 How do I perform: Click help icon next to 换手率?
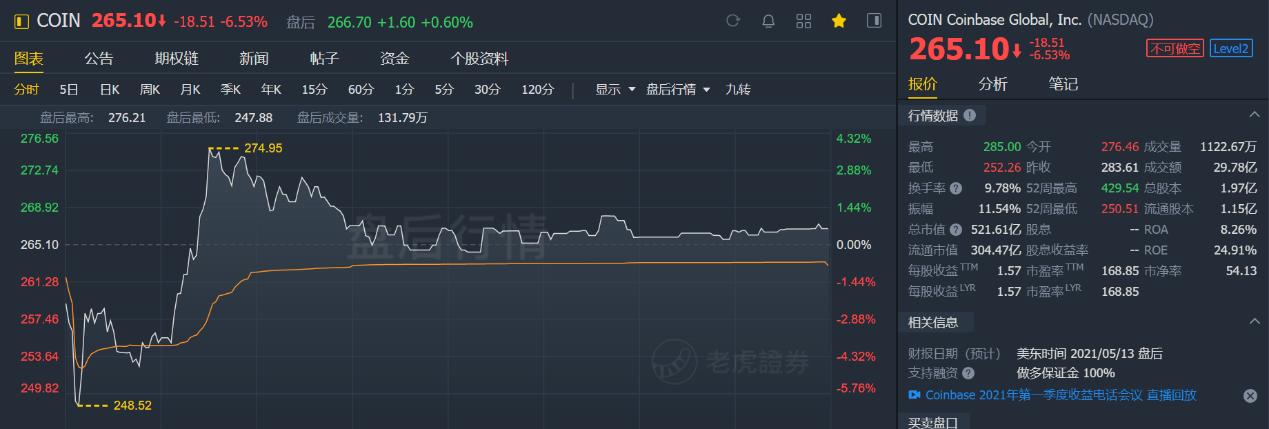tap(956, 188)
